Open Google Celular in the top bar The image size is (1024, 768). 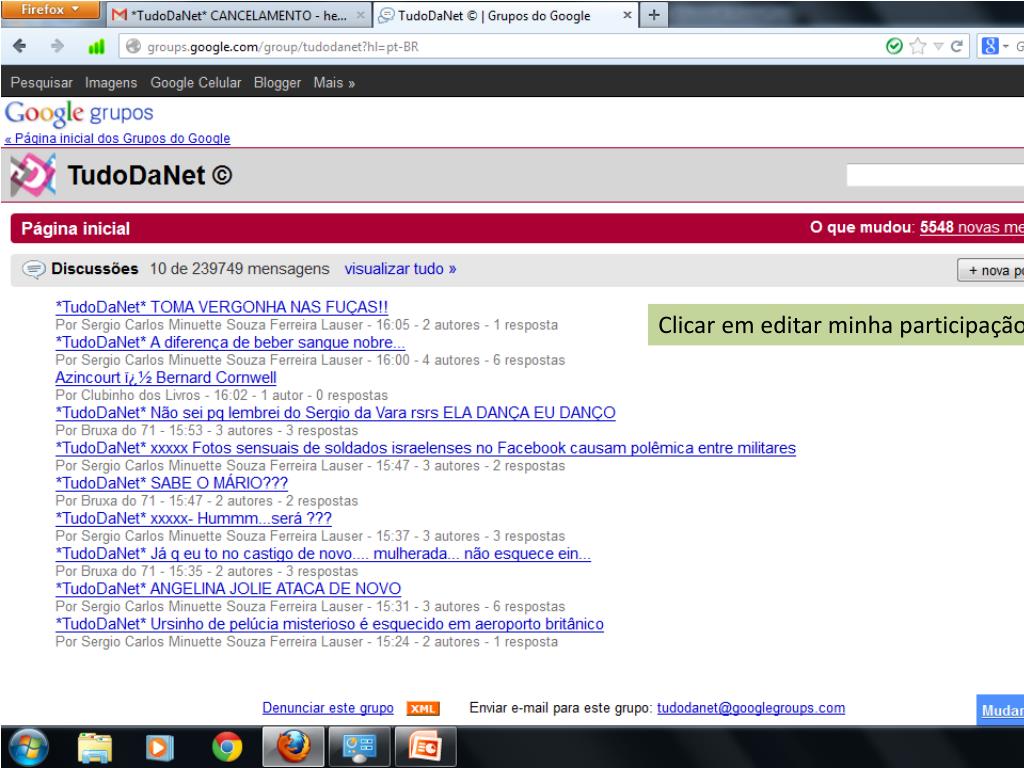pyautogui.click(x=196, y=83)
